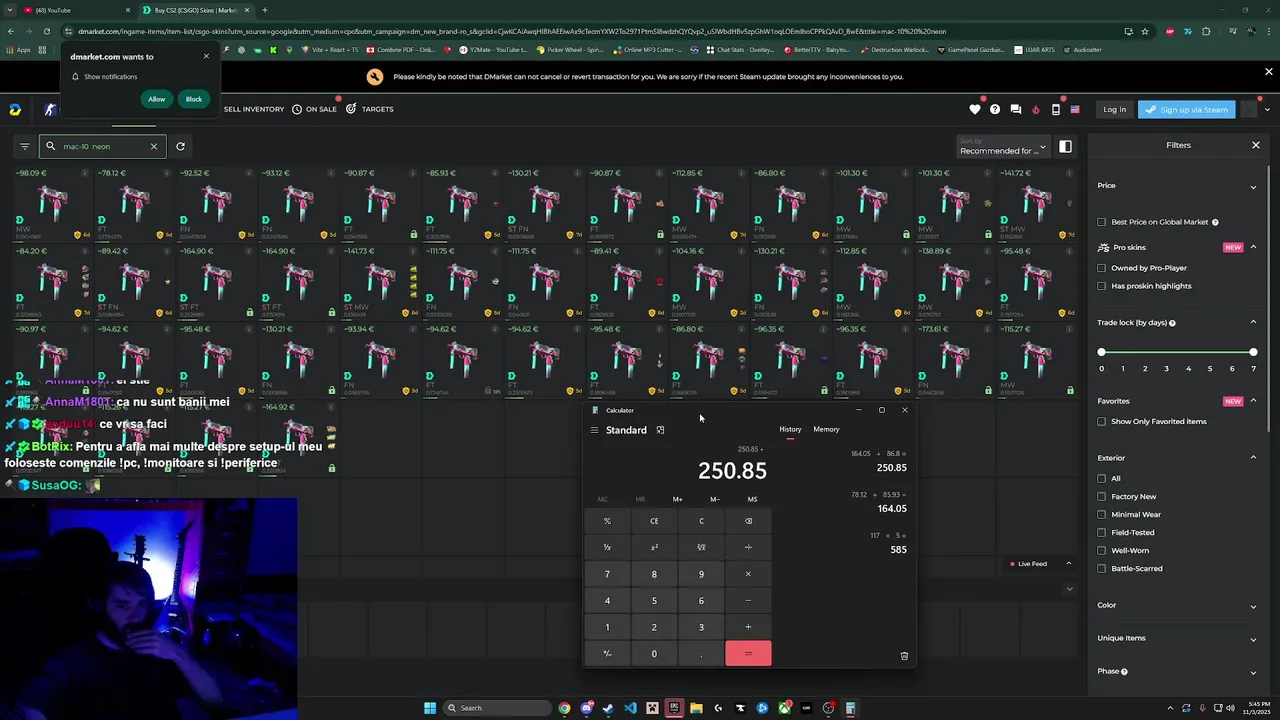Expand the Live Feed panel
Viewport: 1280px width, 720px height.
[x=1068, y=564]
